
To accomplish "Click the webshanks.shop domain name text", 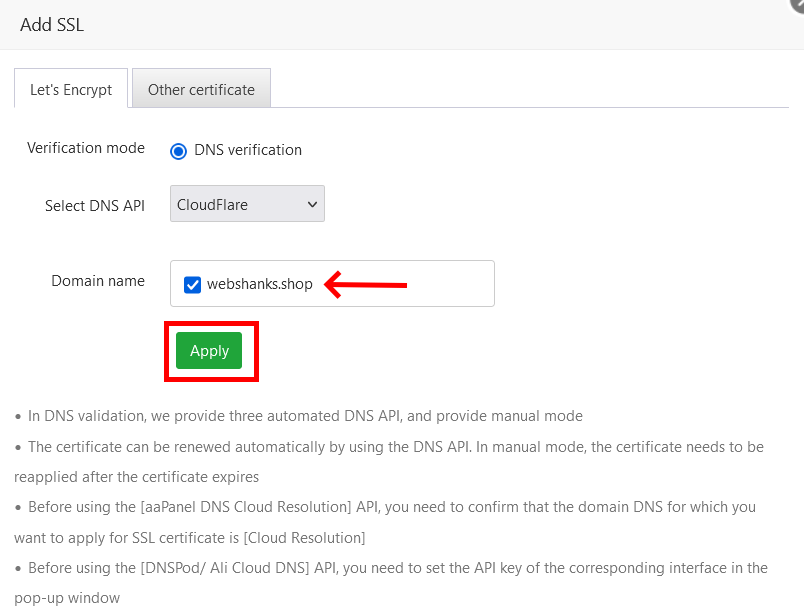I will click(x=259, y=284).
